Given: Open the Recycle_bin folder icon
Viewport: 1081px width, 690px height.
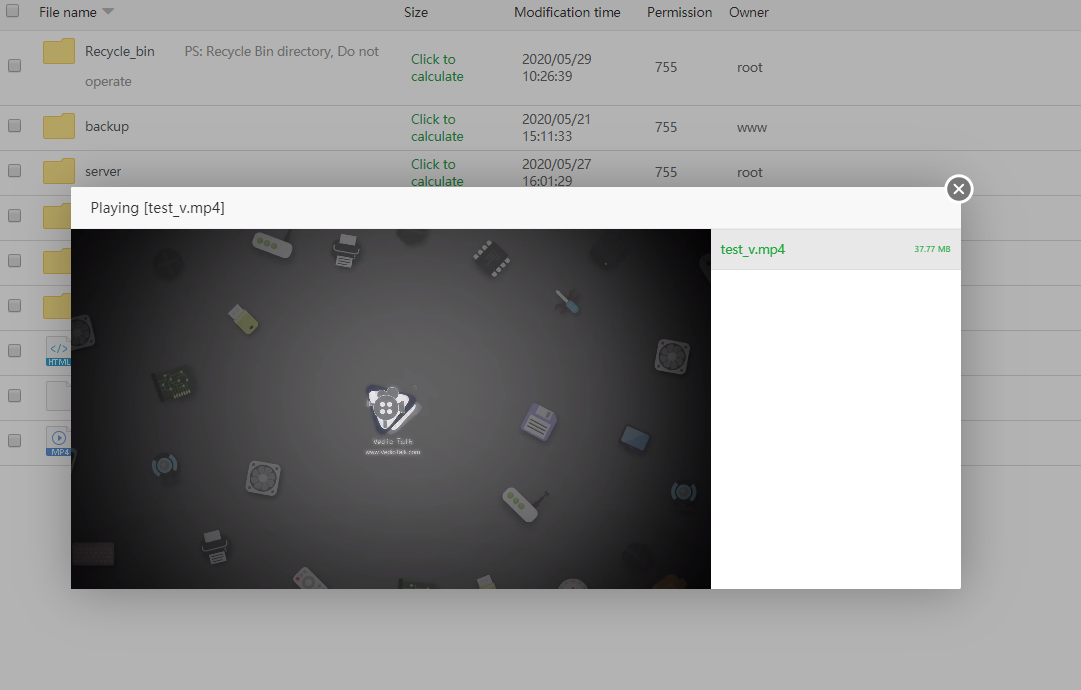Looking at the screenshot, I should pyautogui.click(x=59, y=52).
